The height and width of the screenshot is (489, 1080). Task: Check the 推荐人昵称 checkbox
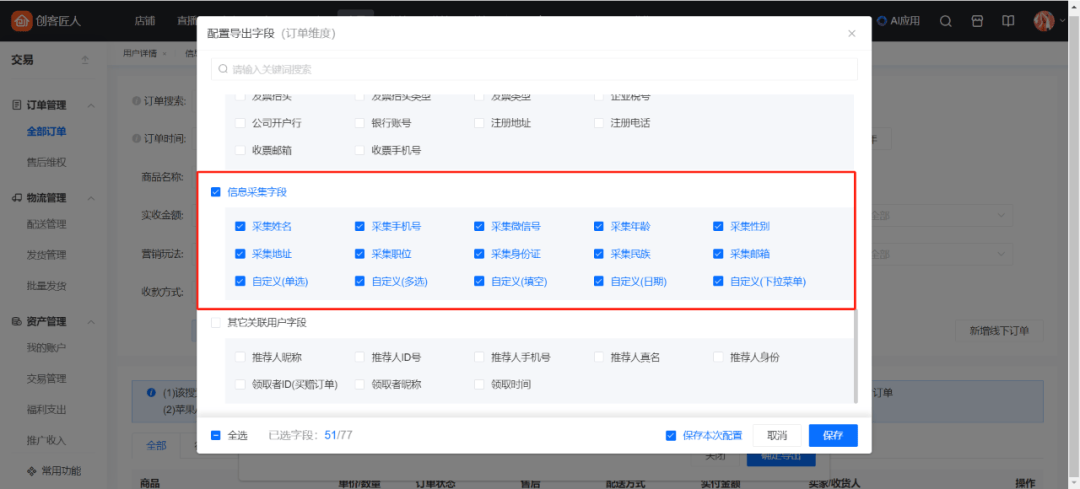(240, 357)
